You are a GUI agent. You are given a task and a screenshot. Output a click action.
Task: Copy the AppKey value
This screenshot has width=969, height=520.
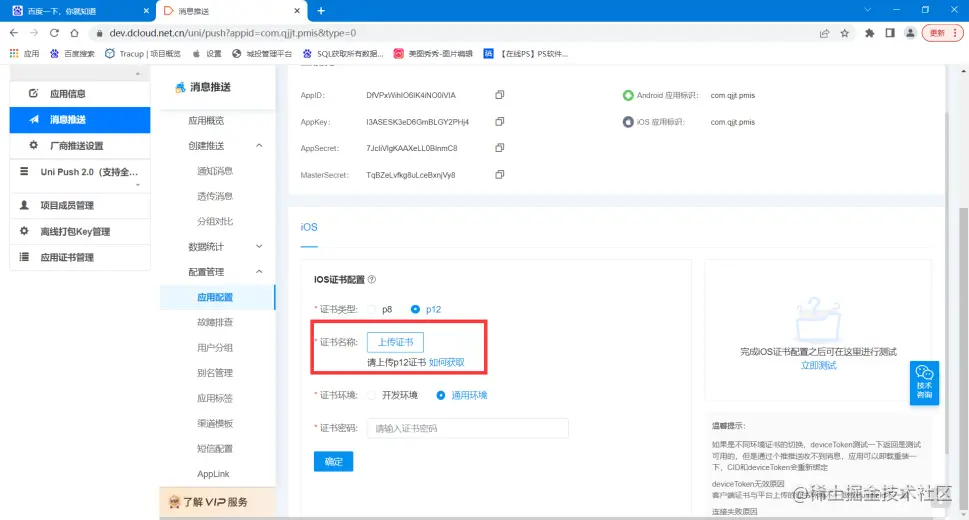[x=499, y=121]
